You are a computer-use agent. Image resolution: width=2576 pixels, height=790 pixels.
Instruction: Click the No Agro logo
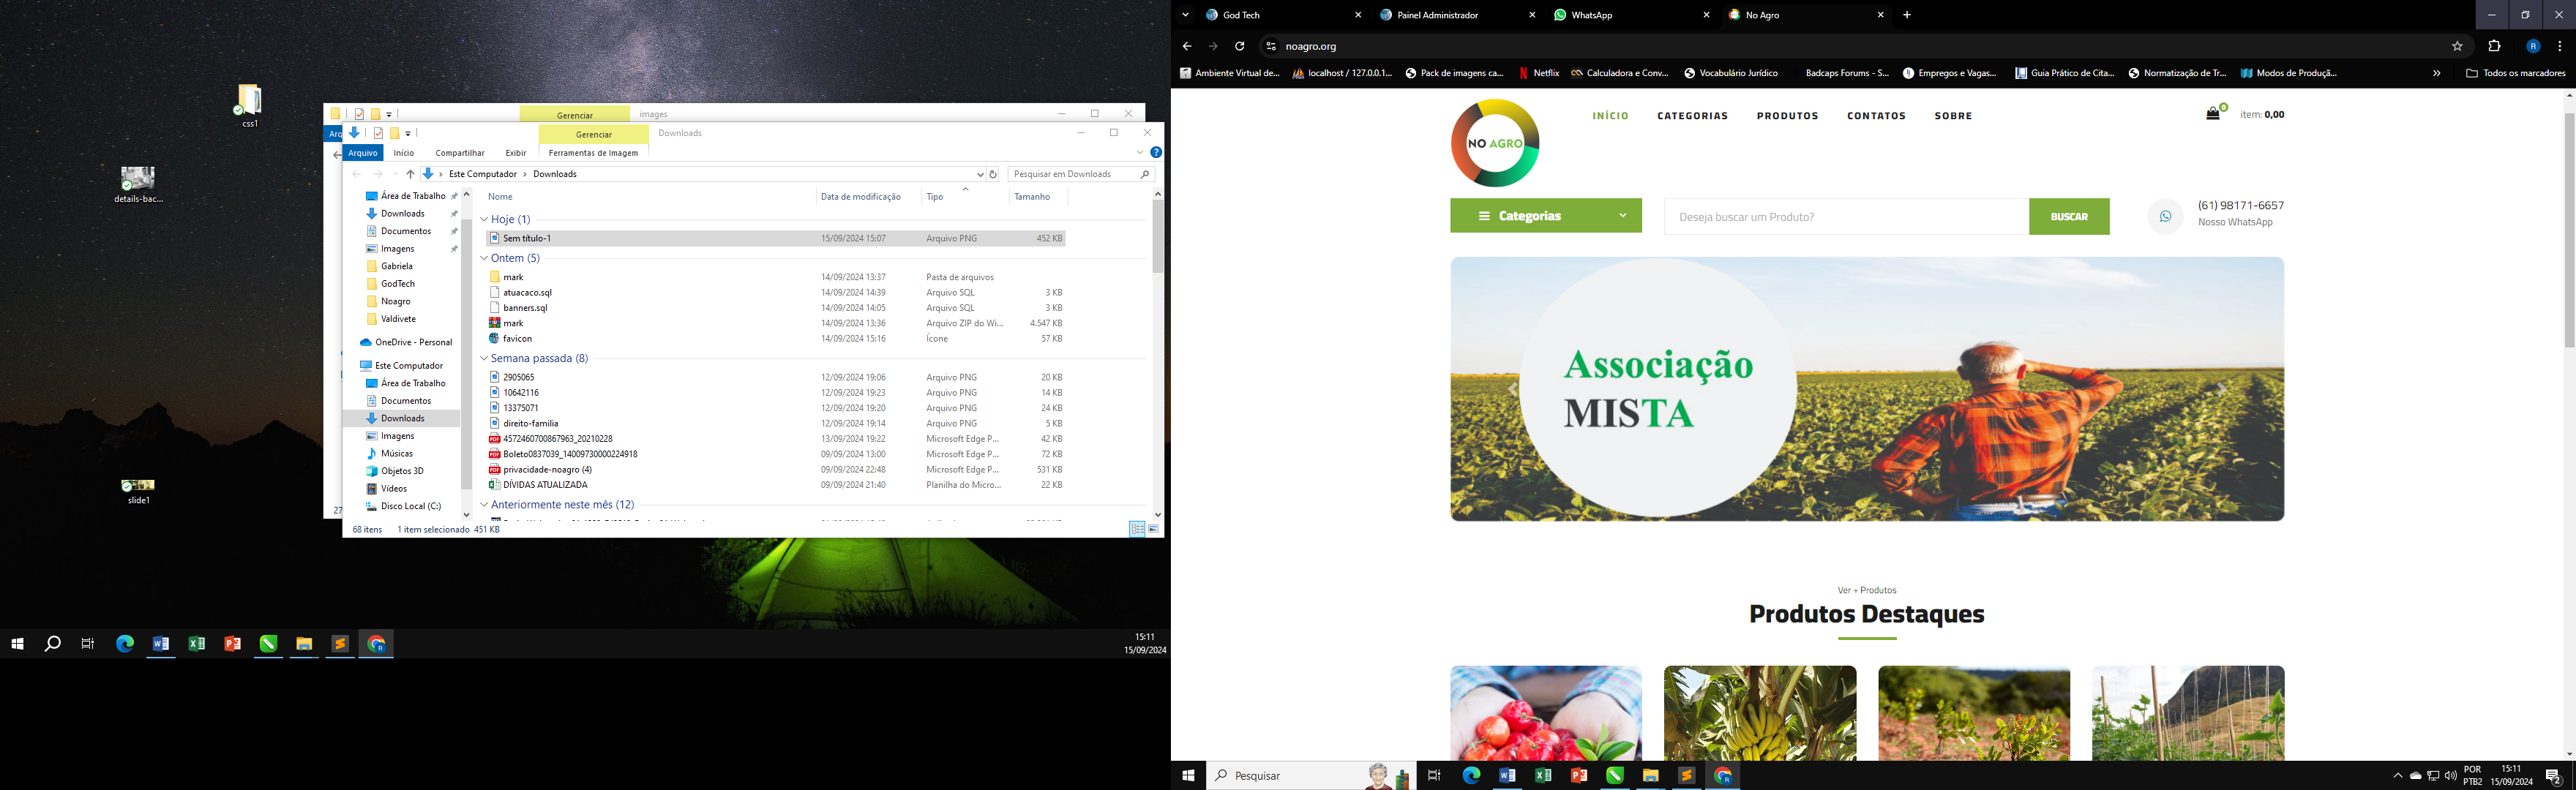pyautogui.click(x=1495, y=143)
